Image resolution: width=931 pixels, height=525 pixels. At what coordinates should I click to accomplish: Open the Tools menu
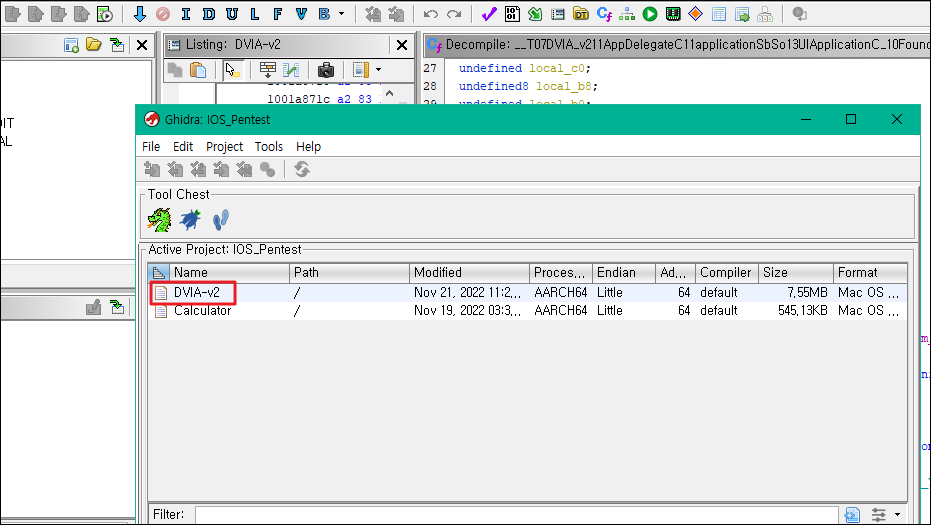coord(268,146)
